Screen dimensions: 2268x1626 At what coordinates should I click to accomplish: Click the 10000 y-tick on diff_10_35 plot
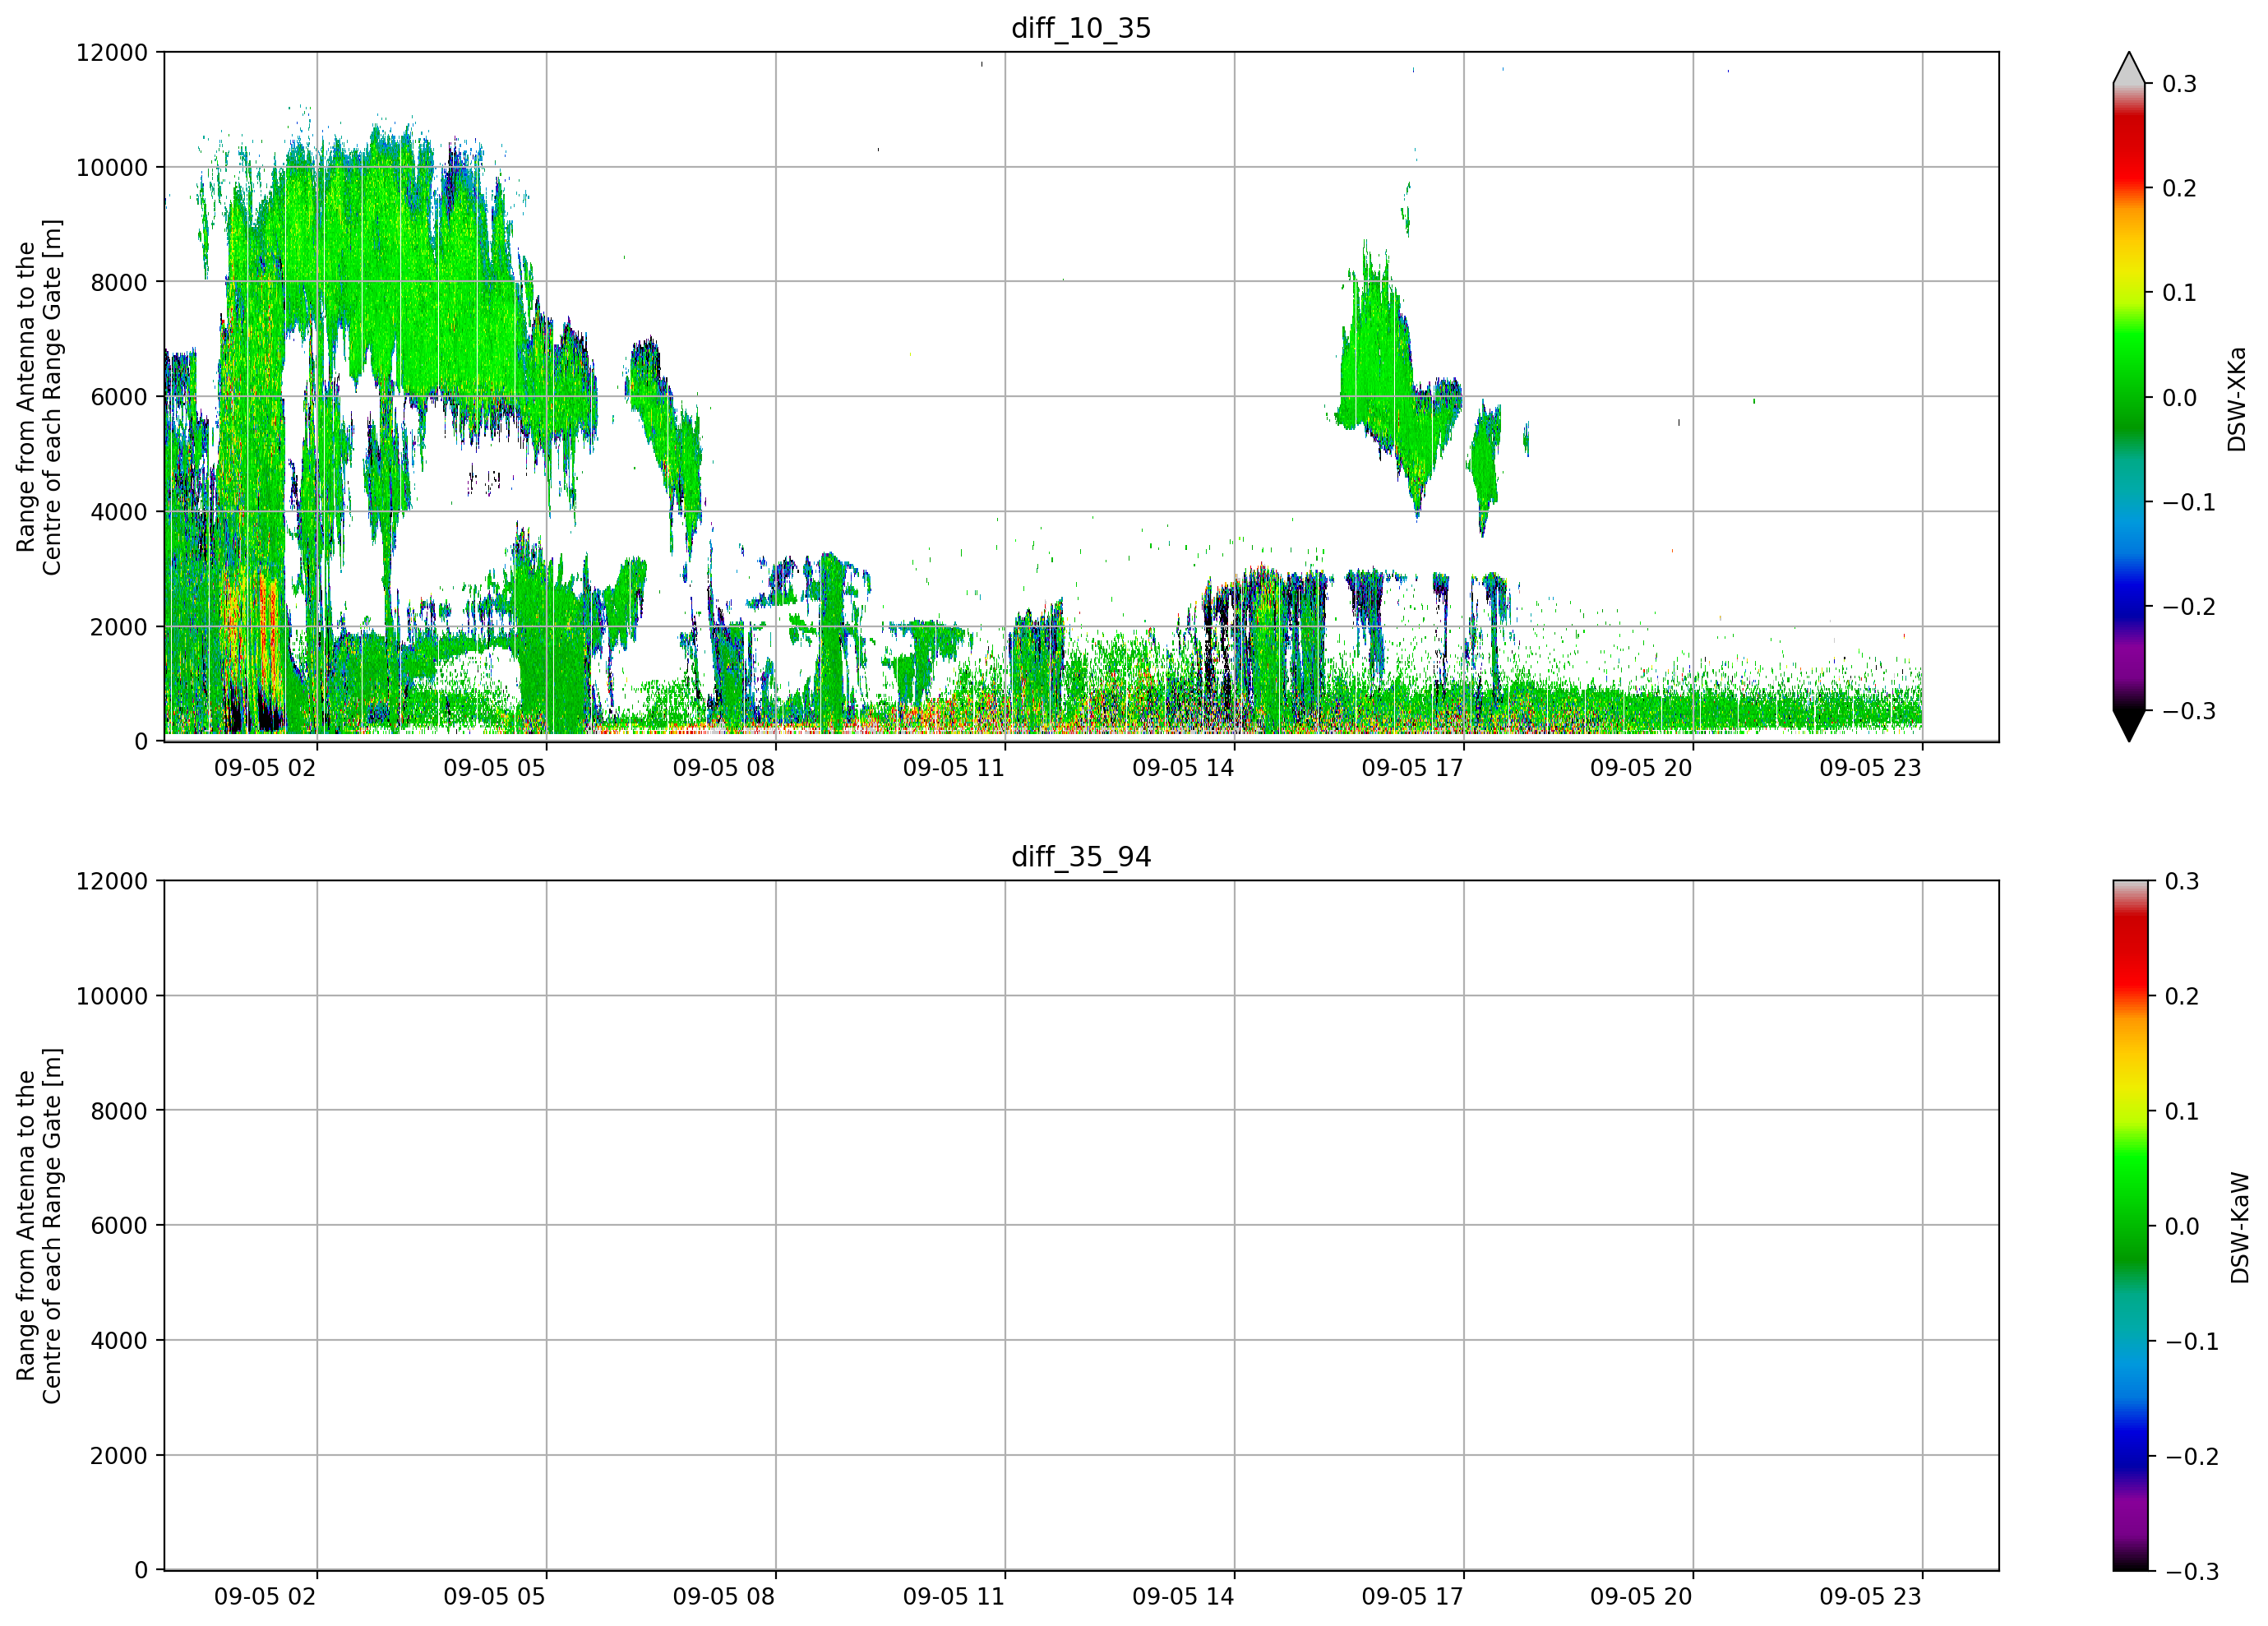112,167
